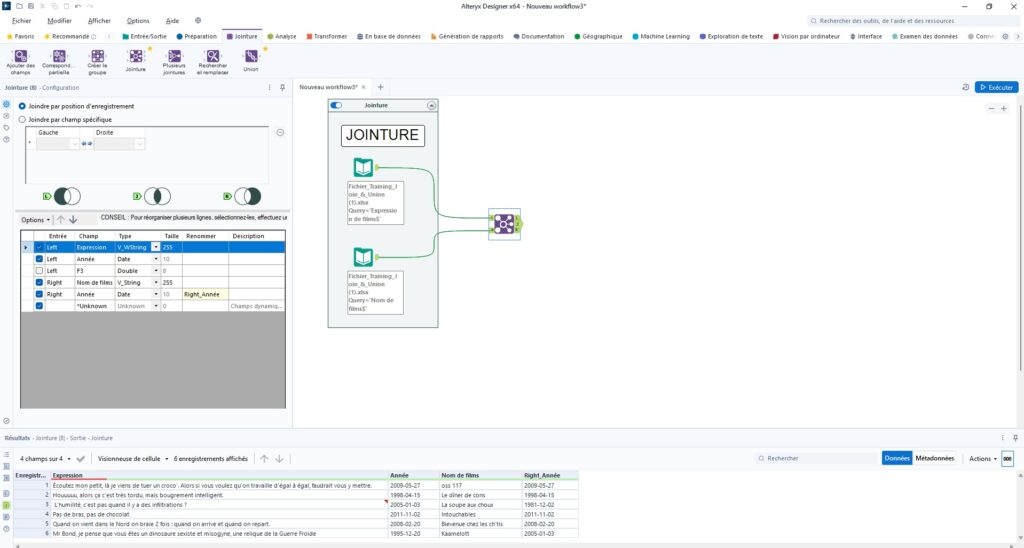The image size is (1024, 548).
Task: Pick the Correspondance partielle tool
Action: coord(59,62)
